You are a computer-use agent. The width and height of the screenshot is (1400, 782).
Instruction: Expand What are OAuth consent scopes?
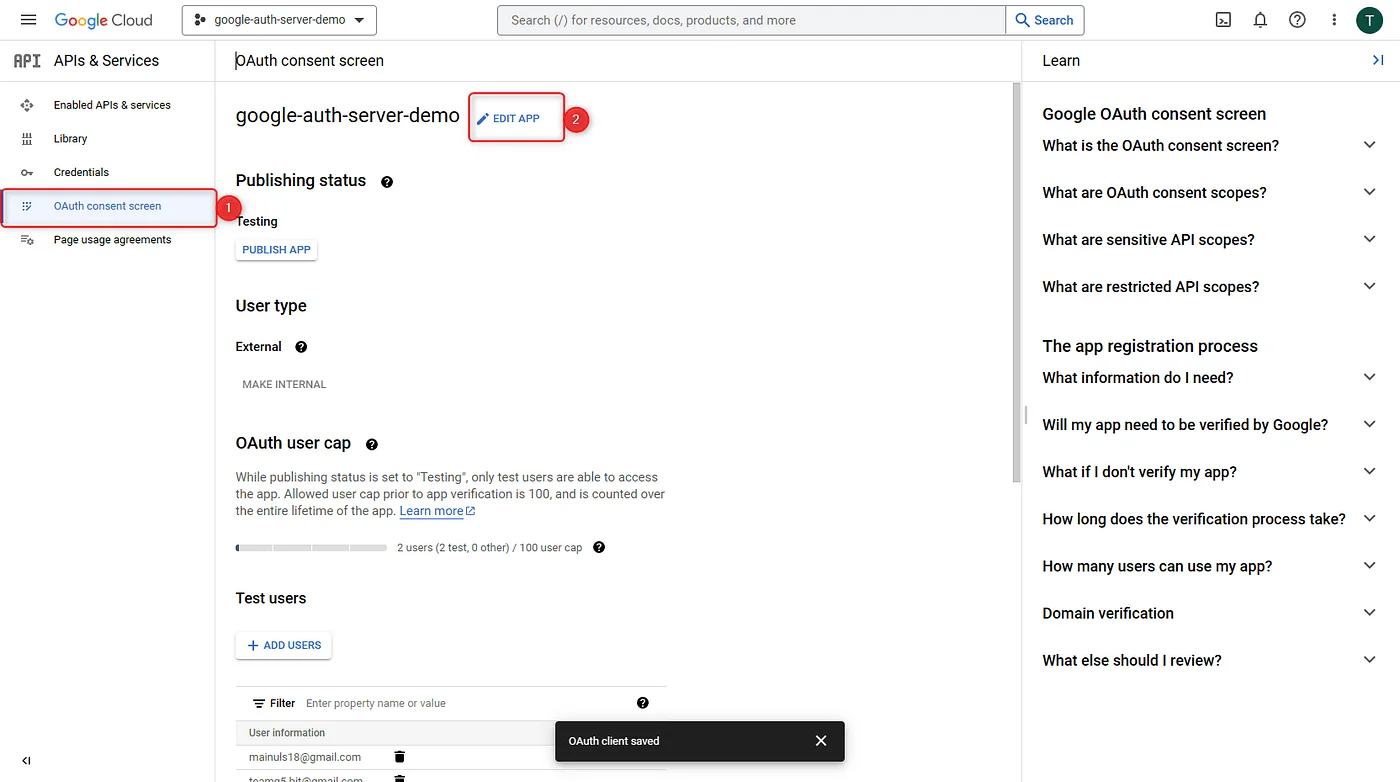1370,192
